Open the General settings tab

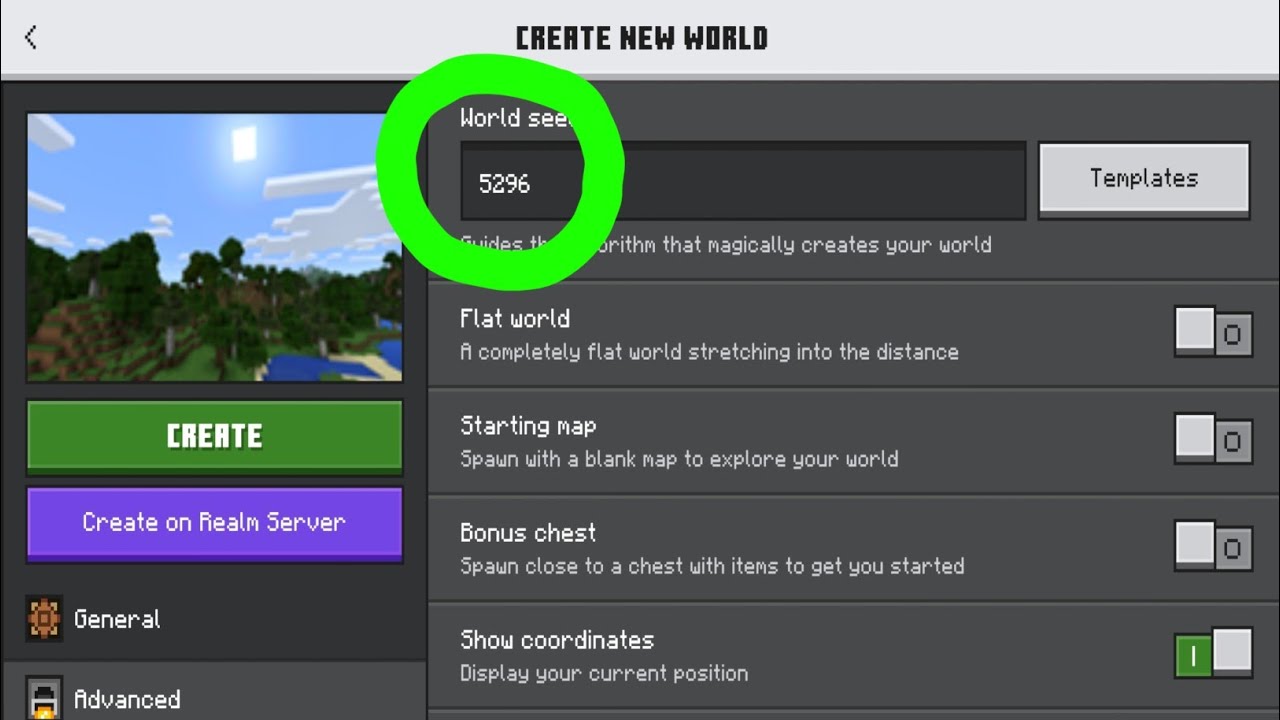point(214,620)
